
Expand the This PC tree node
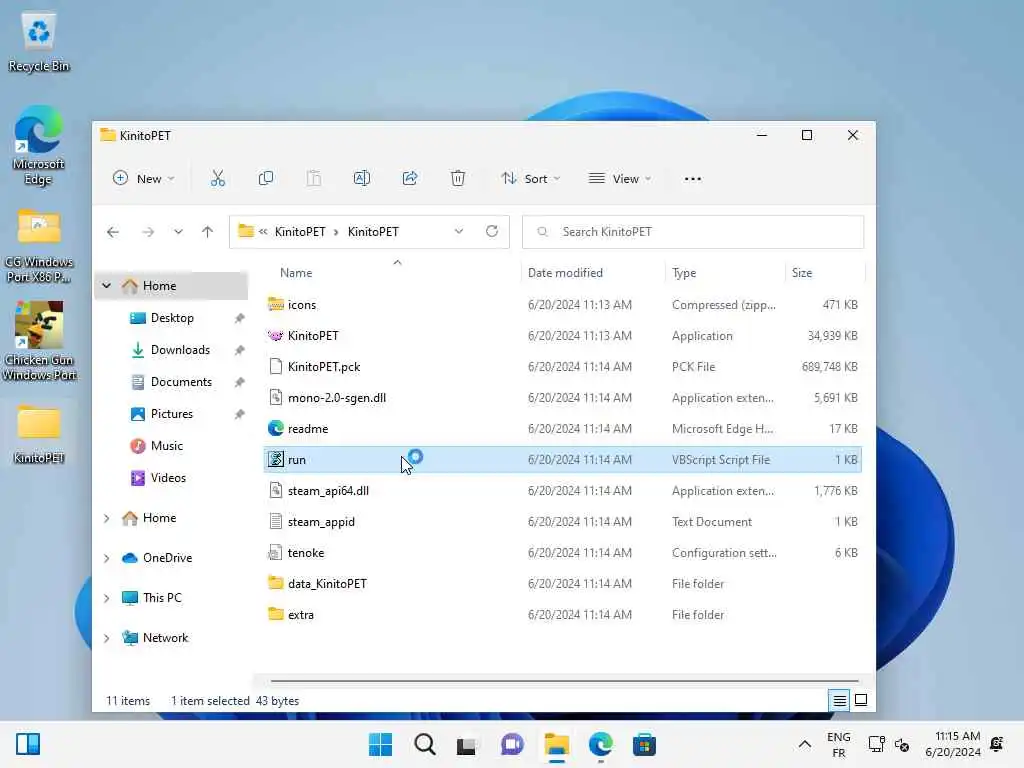106,598
